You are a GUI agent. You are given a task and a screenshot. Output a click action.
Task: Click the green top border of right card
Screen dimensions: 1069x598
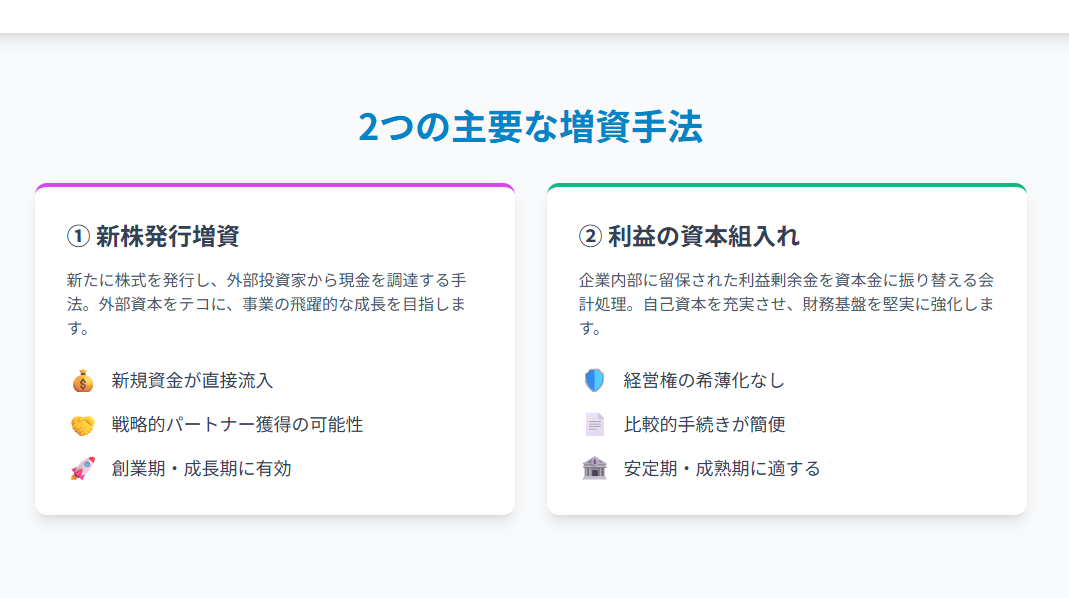787,185
